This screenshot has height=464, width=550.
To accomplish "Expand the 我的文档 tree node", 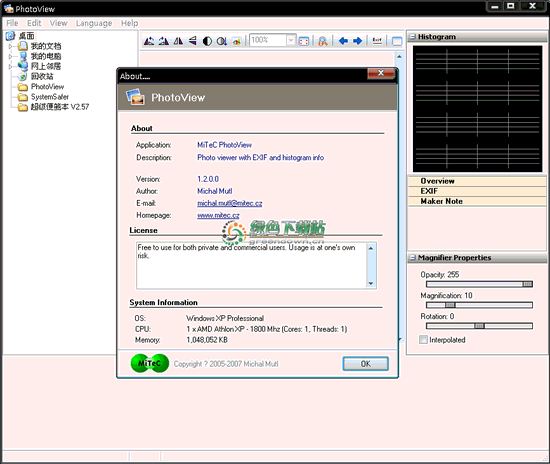I will [x=11, y=46].
